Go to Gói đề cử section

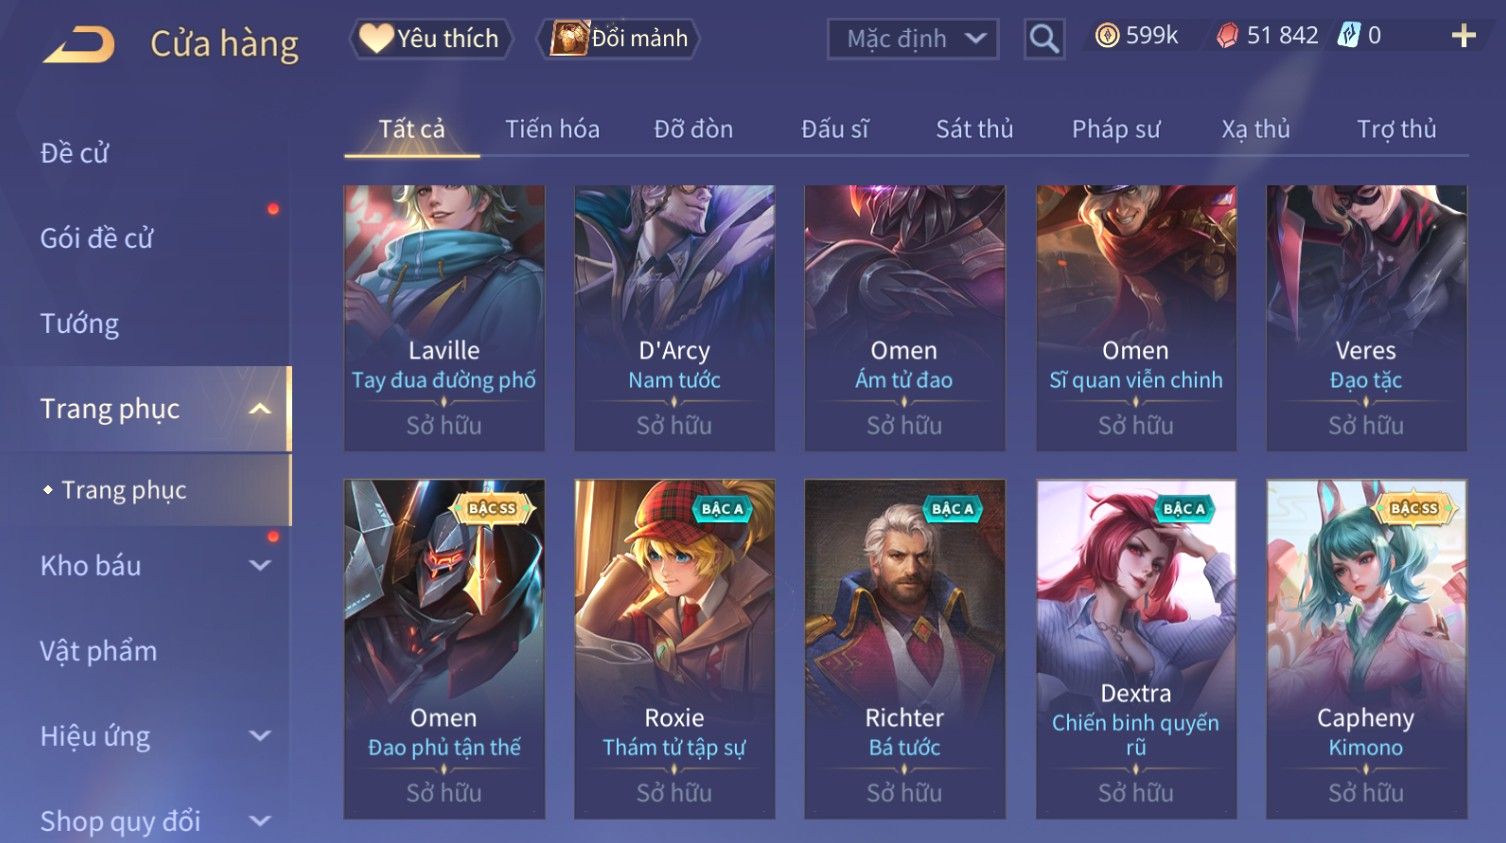coord(97,238)
